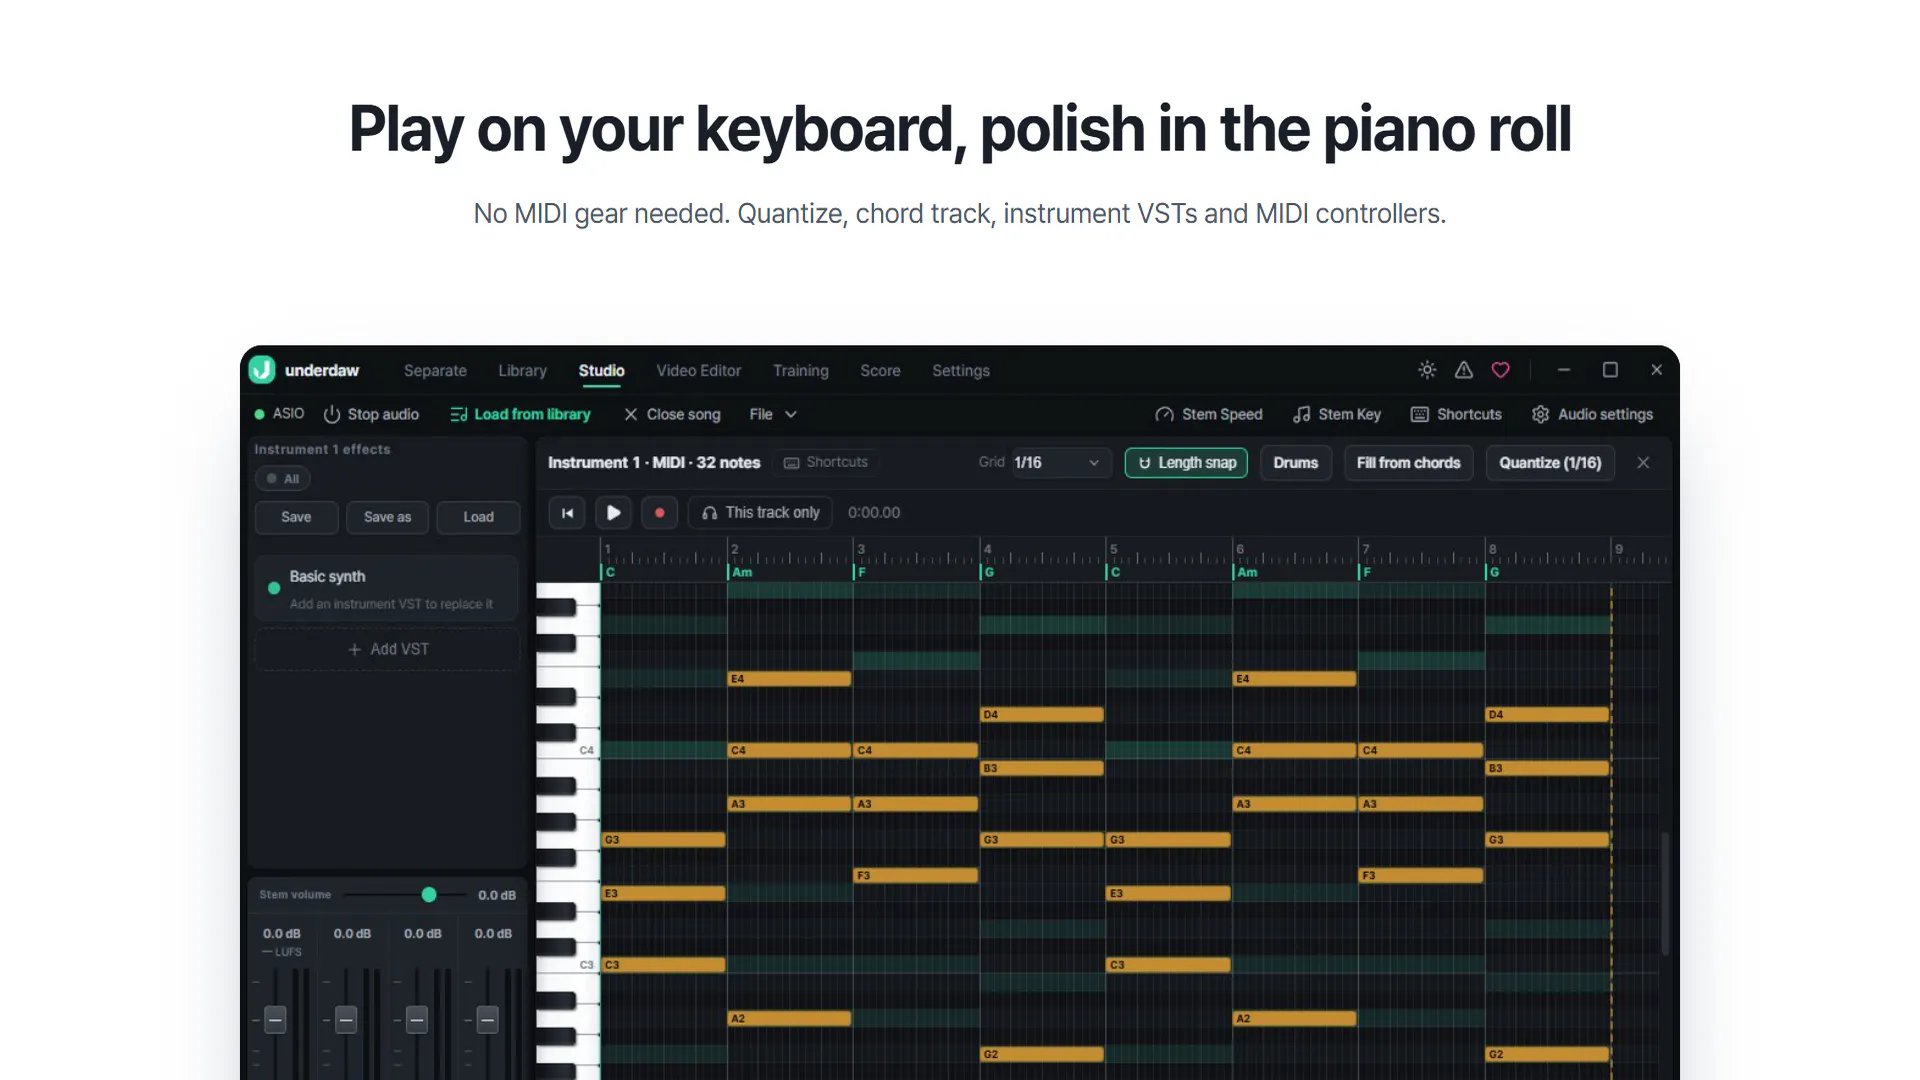Play the piano roll track
The image size is (1920, 1080).
click(x=613, y=513)
